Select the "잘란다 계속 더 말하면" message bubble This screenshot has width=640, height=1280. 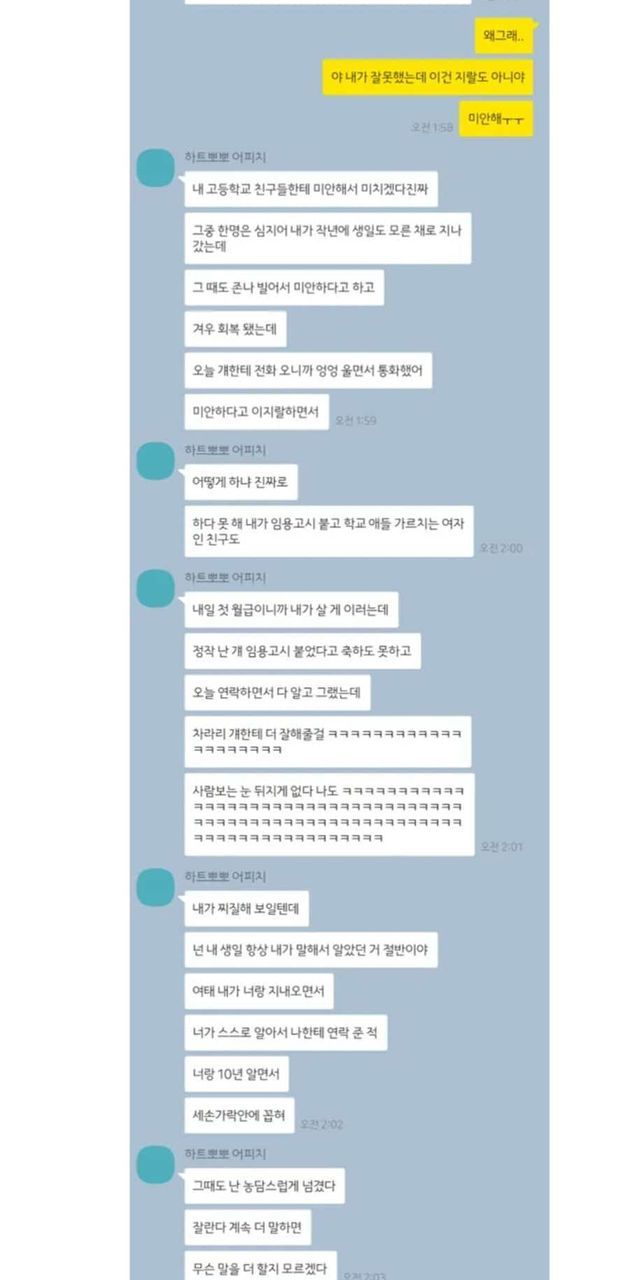click(x=248, y=1227)
